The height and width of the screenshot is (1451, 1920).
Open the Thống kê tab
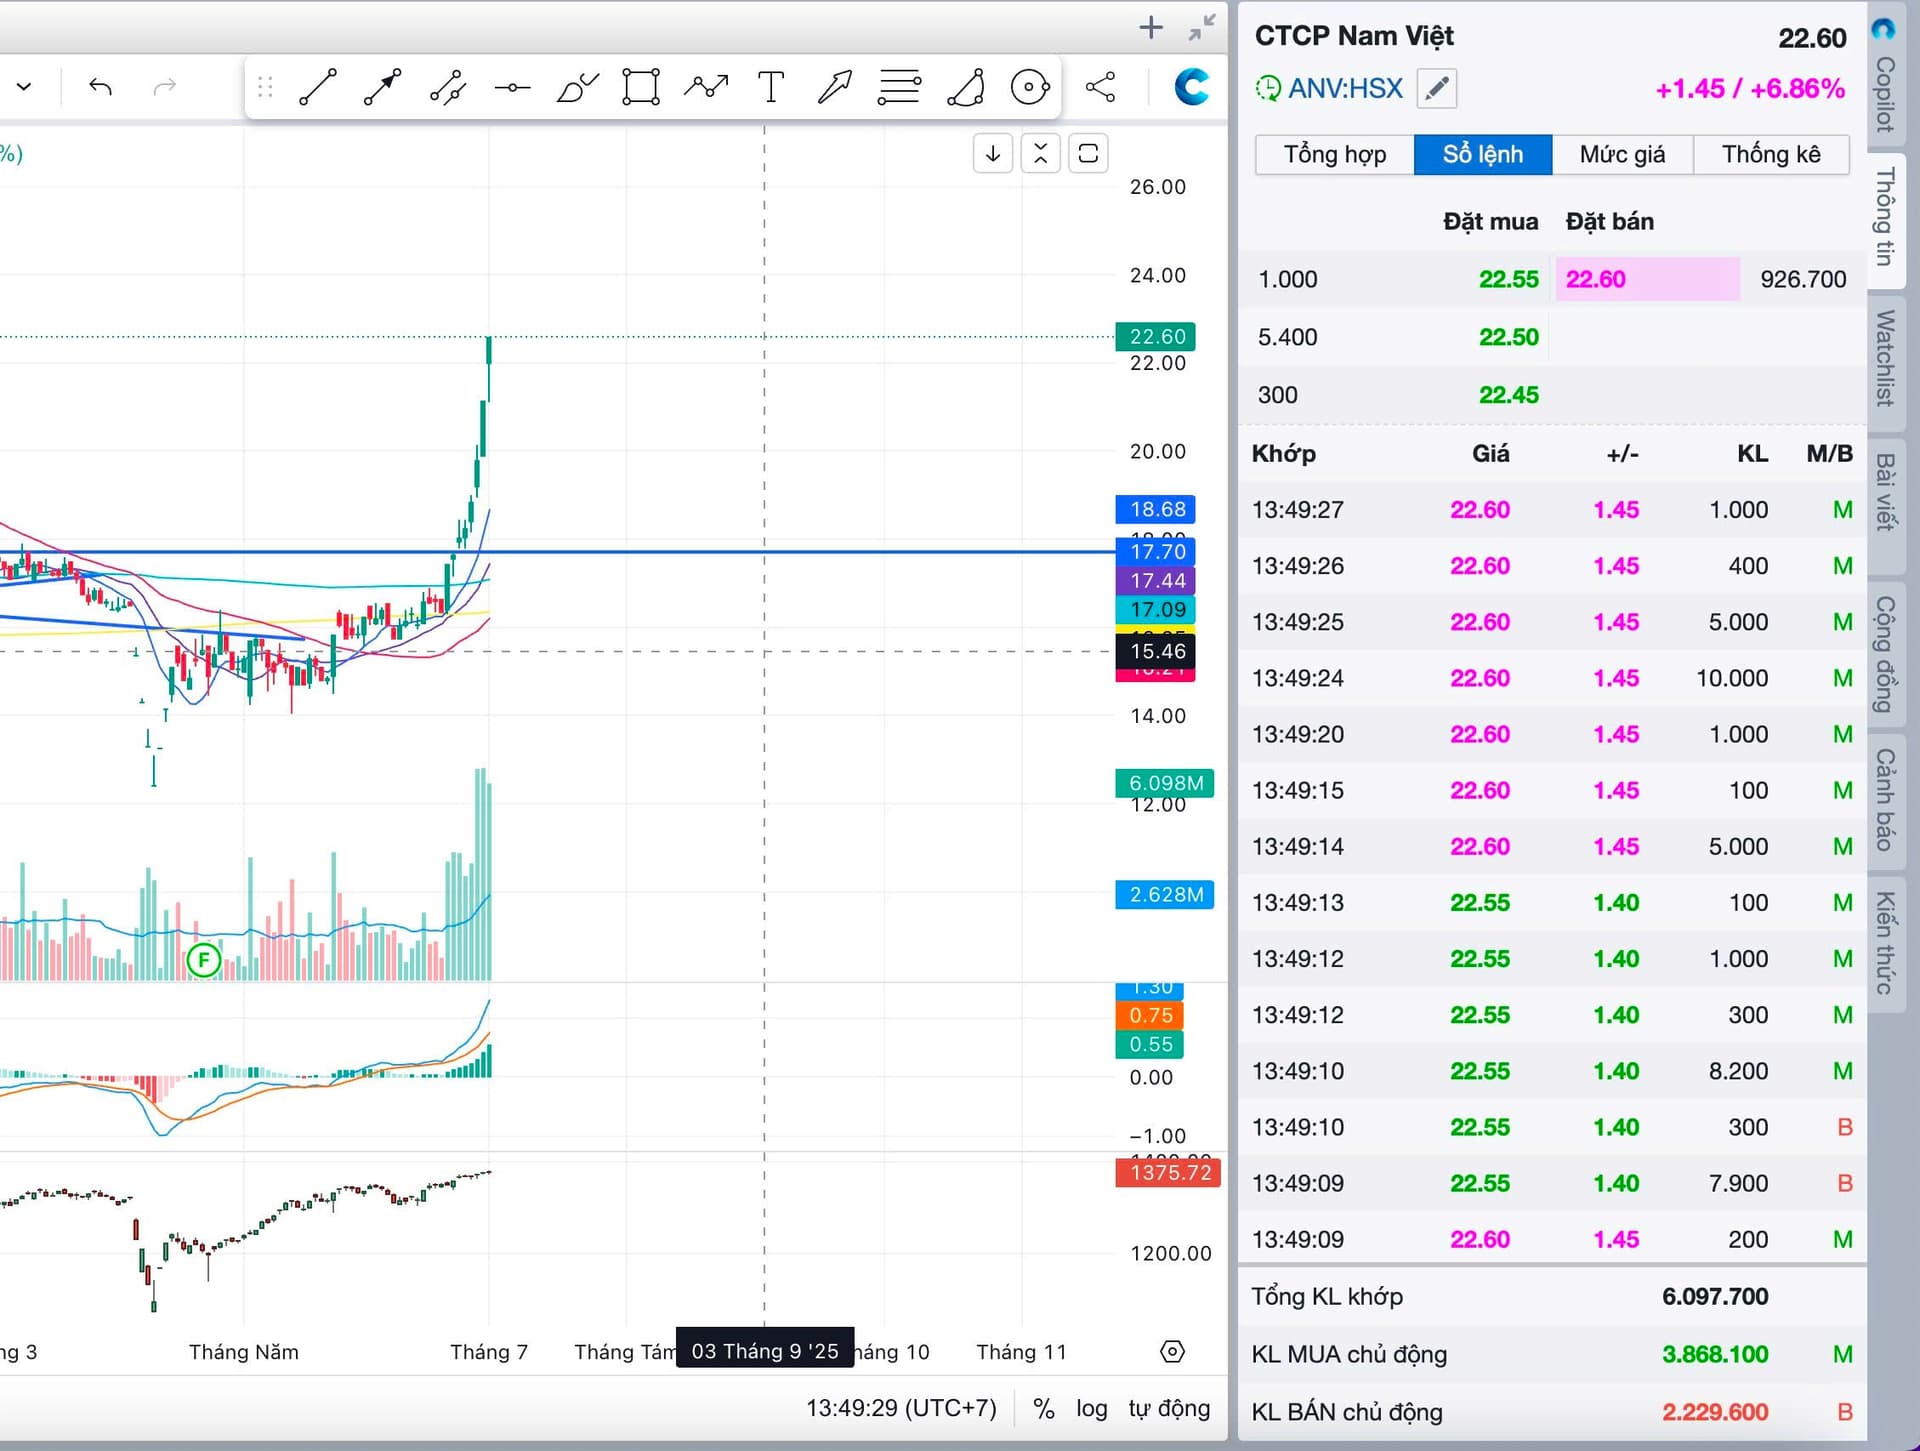(x=1770, y=154)
